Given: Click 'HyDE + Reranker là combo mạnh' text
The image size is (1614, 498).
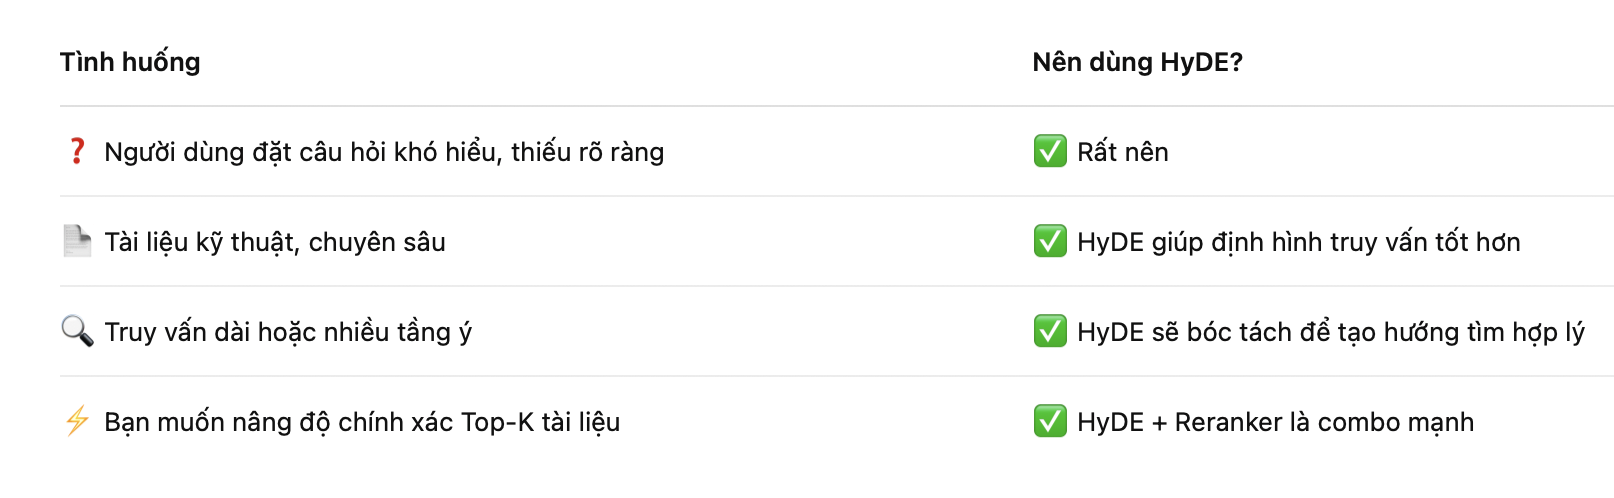Looking at the screenshot, I should pyautogui.click(x=1276, y=422).
